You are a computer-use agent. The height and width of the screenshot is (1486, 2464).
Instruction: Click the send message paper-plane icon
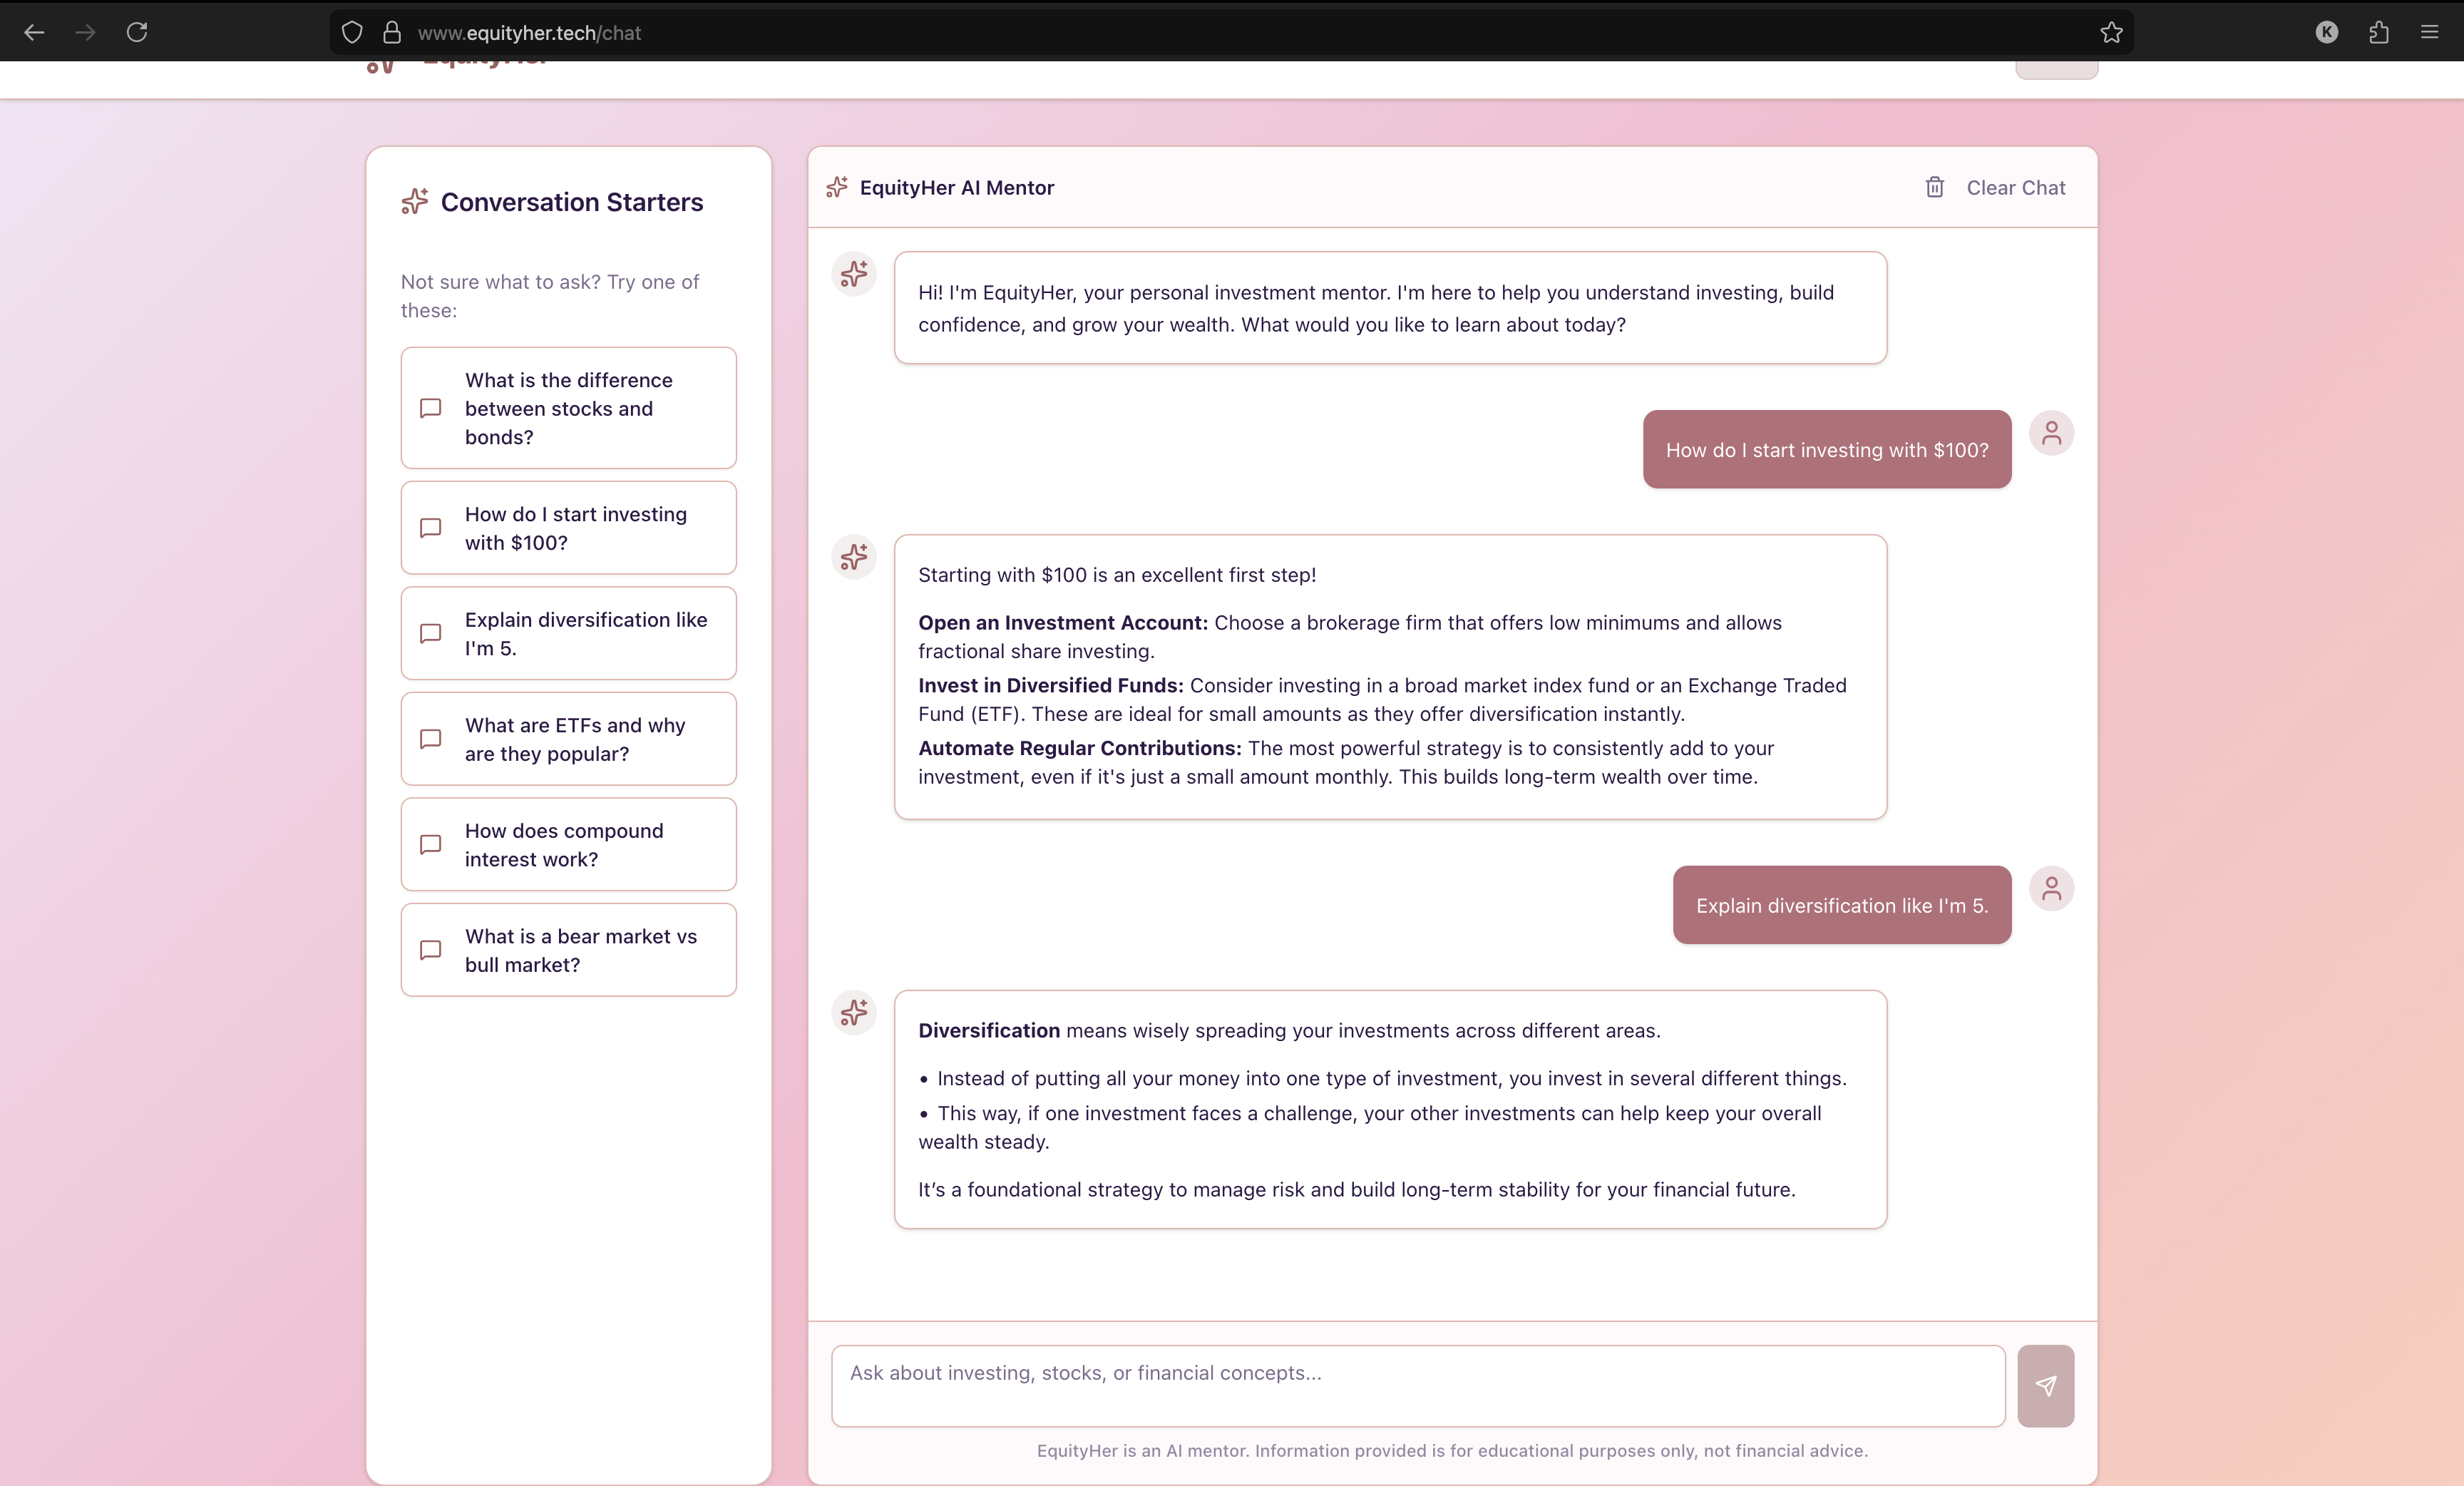click(2045, 1385)
